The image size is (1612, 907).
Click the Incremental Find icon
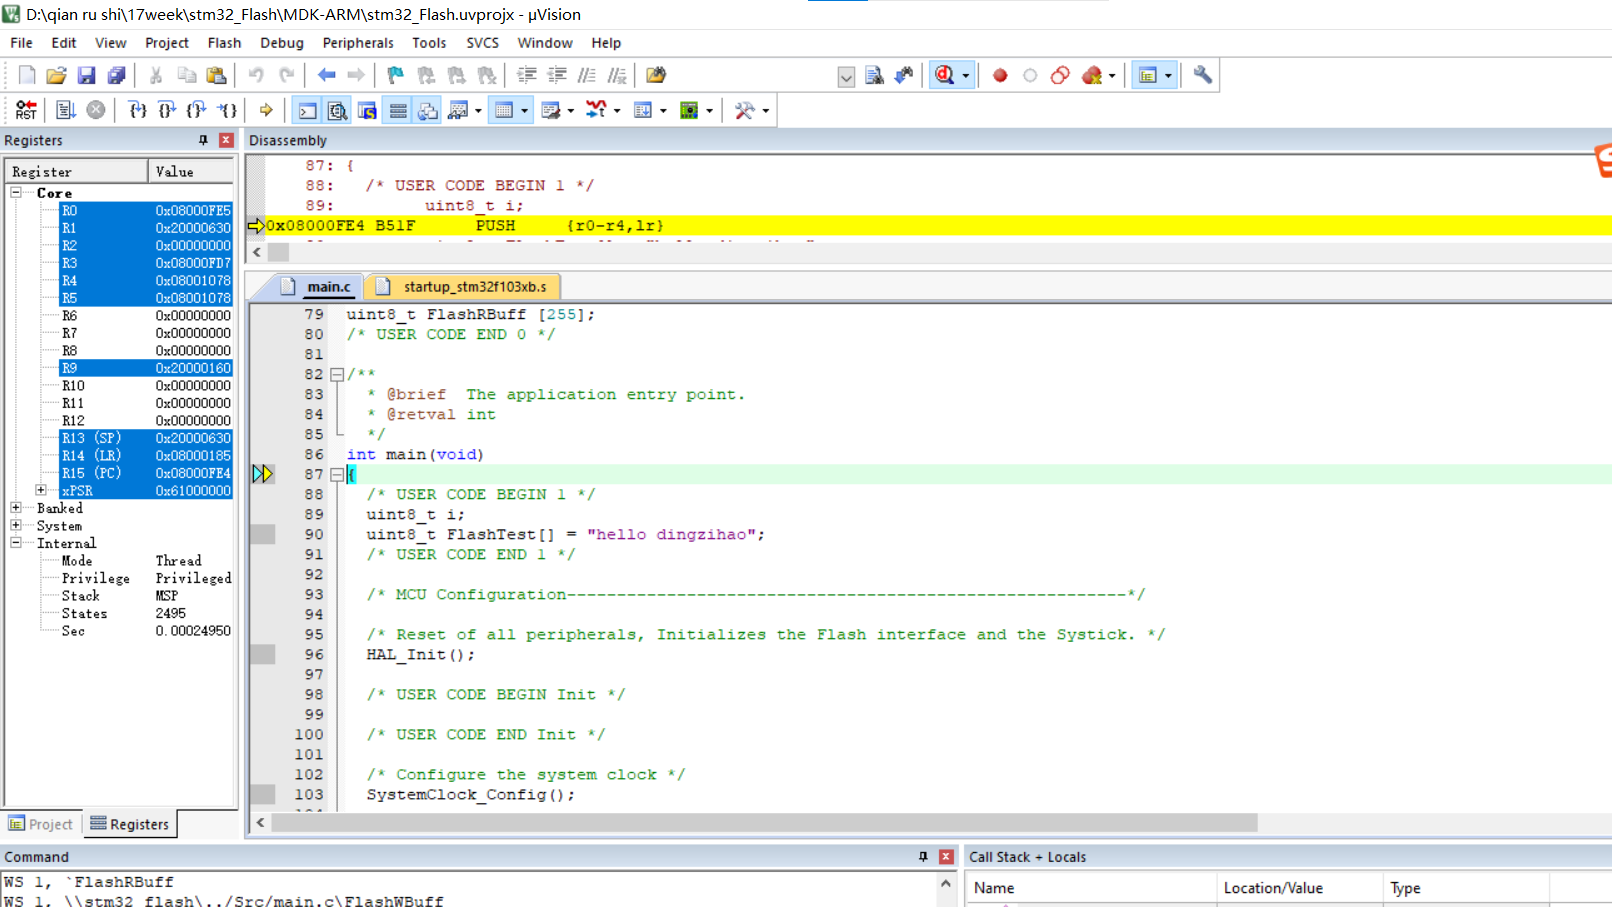904,75
